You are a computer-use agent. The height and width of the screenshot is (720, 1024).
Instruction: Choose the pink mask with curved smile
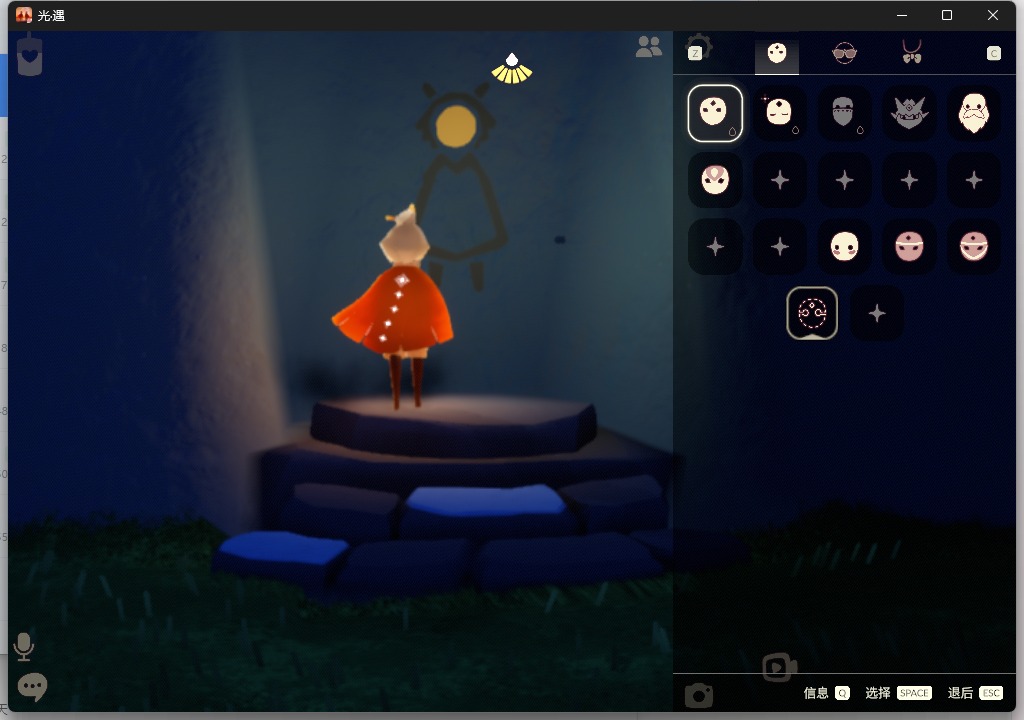(x=974, y=246)
